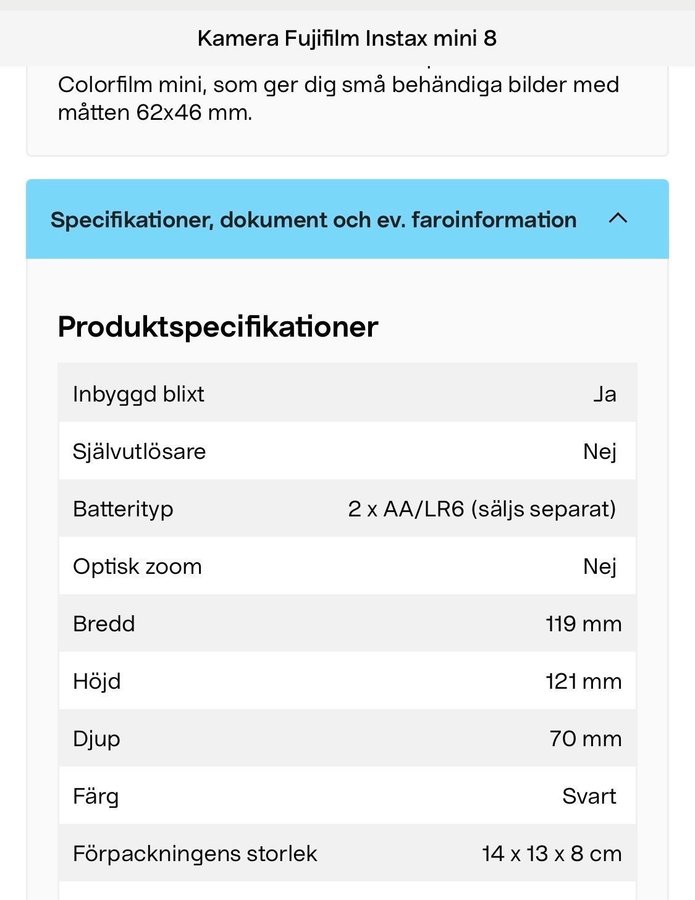Collapse the Specifikationer section chevron
This screenshot has height=900, width=695.
(618, 218)
